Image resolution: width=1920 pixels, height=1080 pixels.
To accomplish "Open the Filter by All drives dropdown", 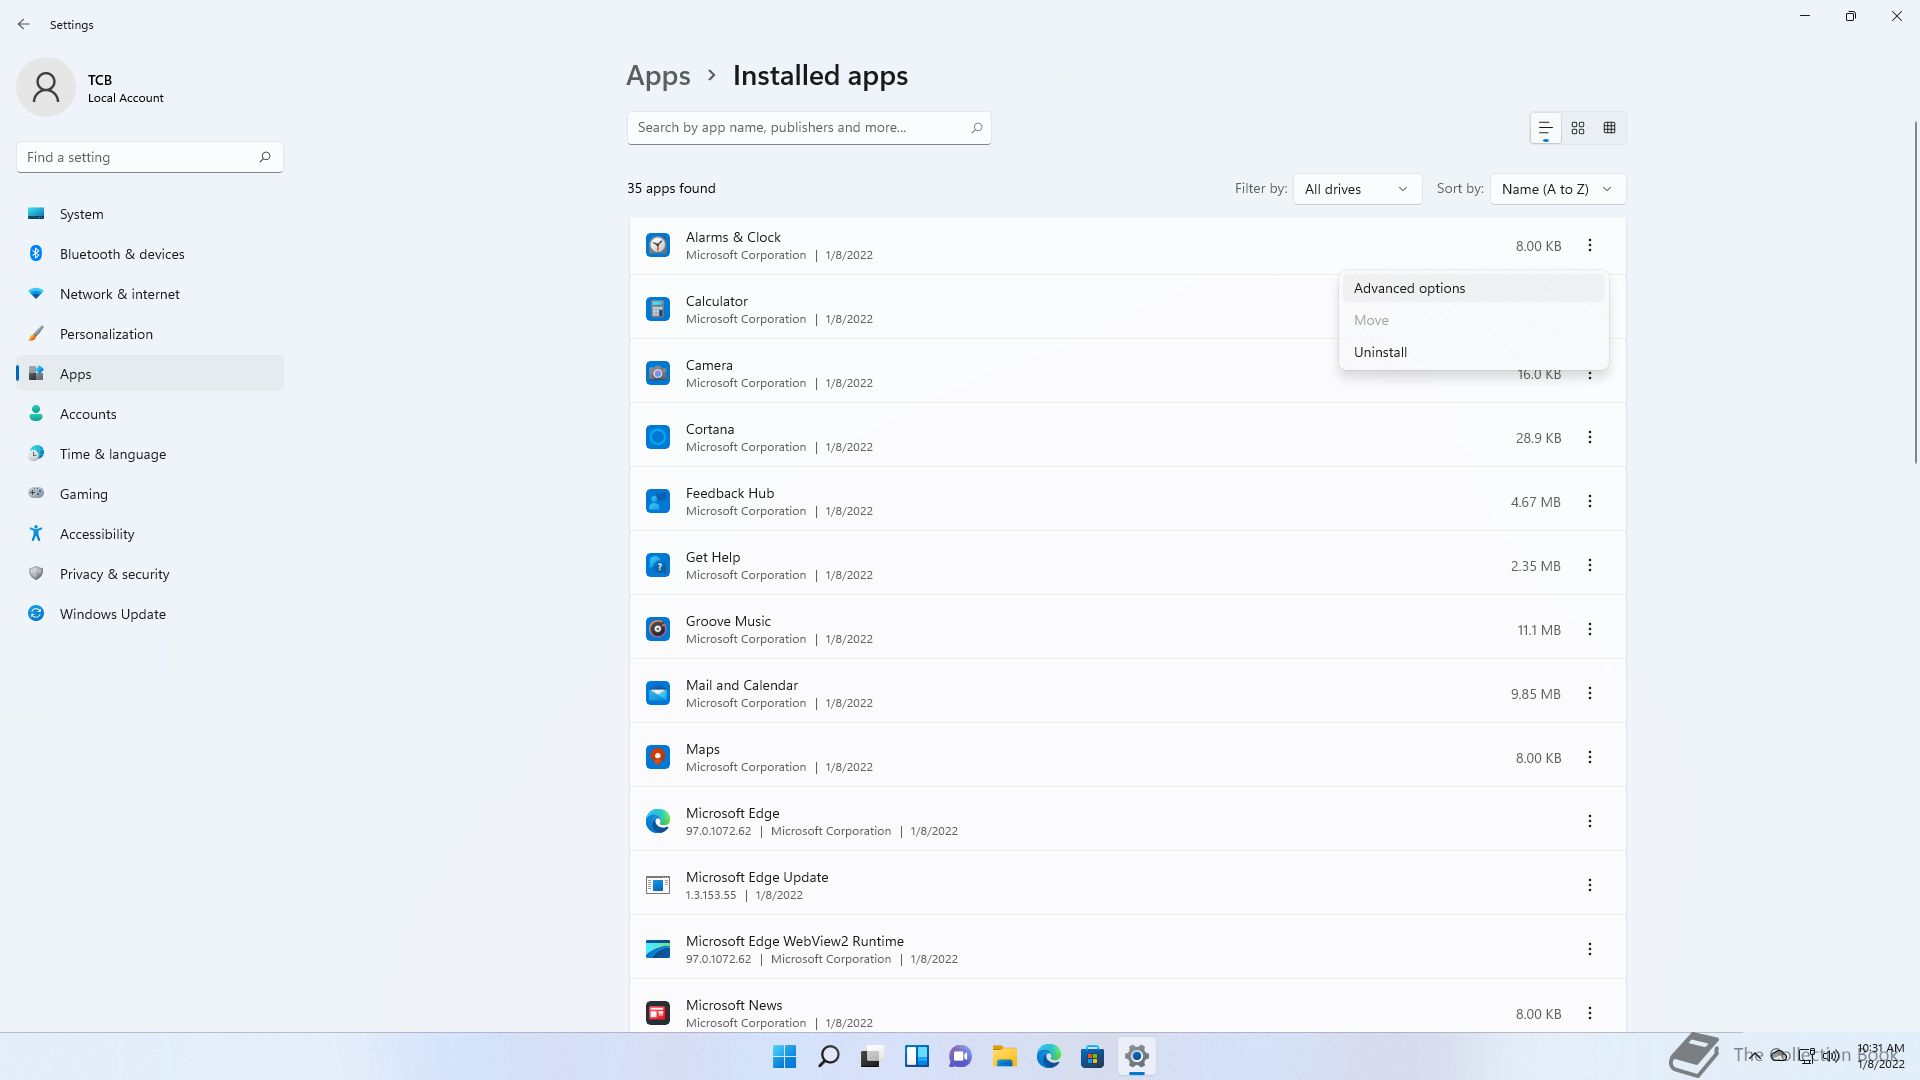I will [1357, 189].
